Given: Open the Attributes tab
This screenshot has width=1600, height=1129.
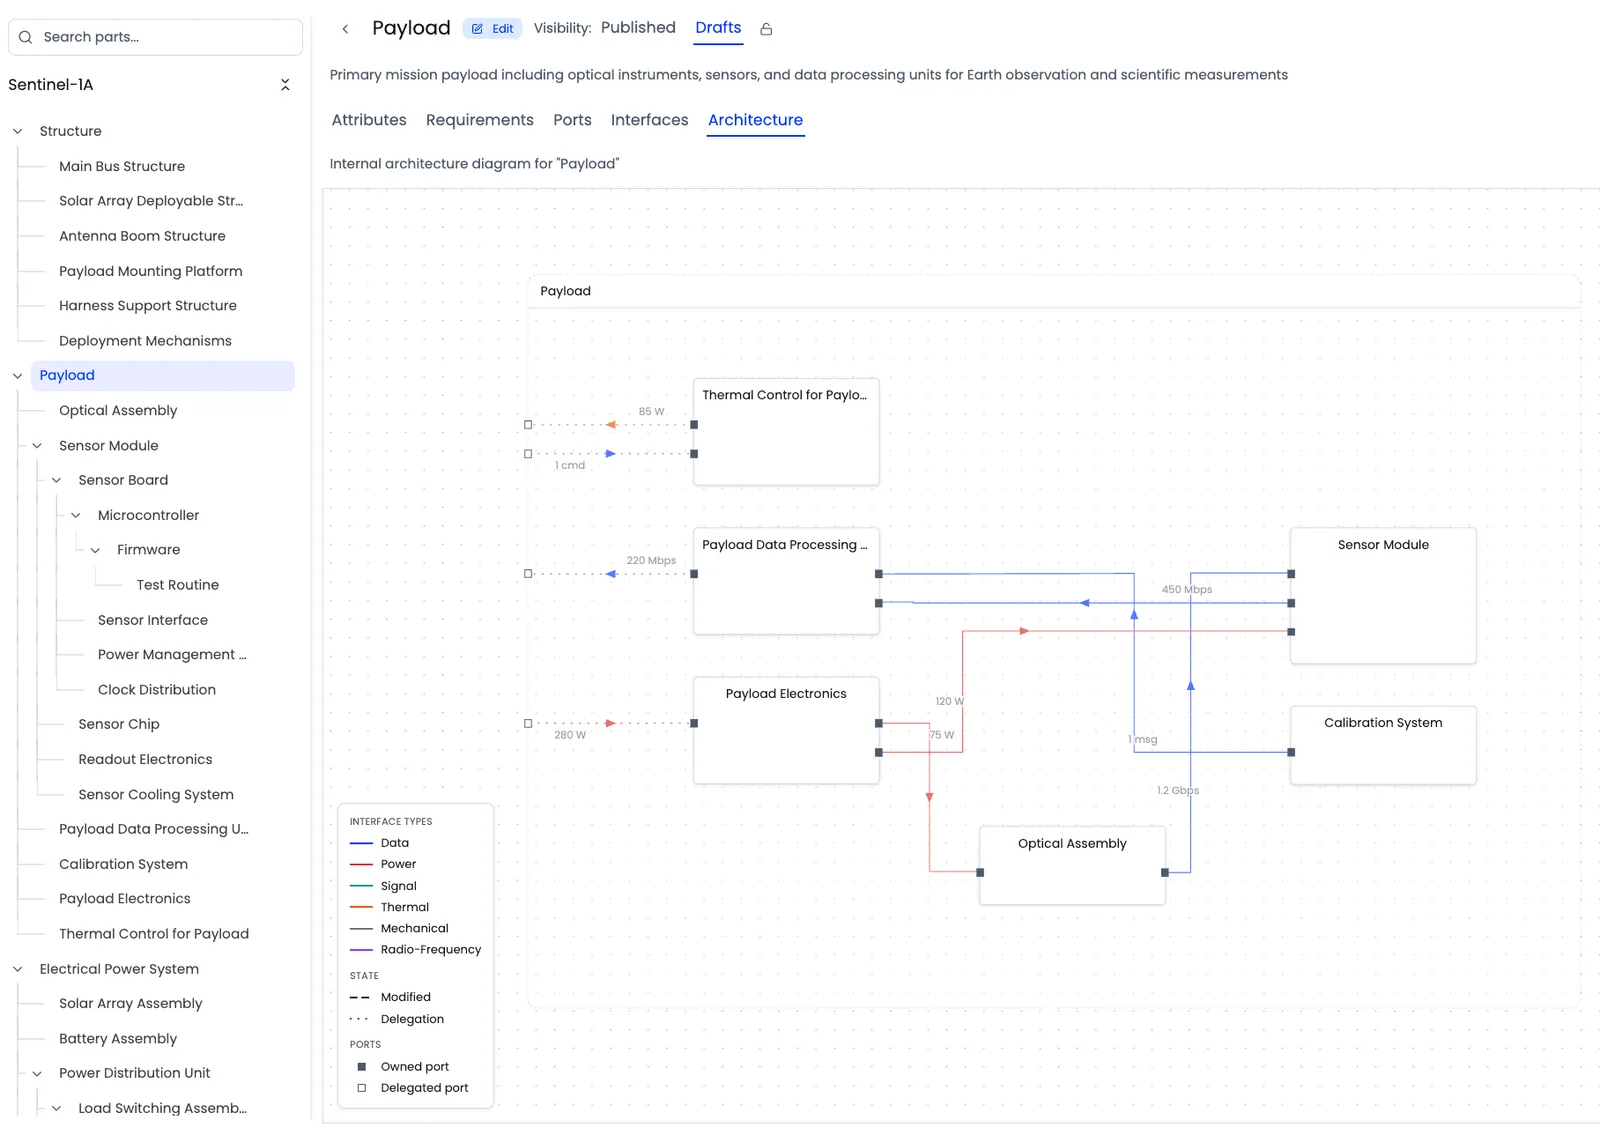Looking at the screenshot, I should pos(369,120).
